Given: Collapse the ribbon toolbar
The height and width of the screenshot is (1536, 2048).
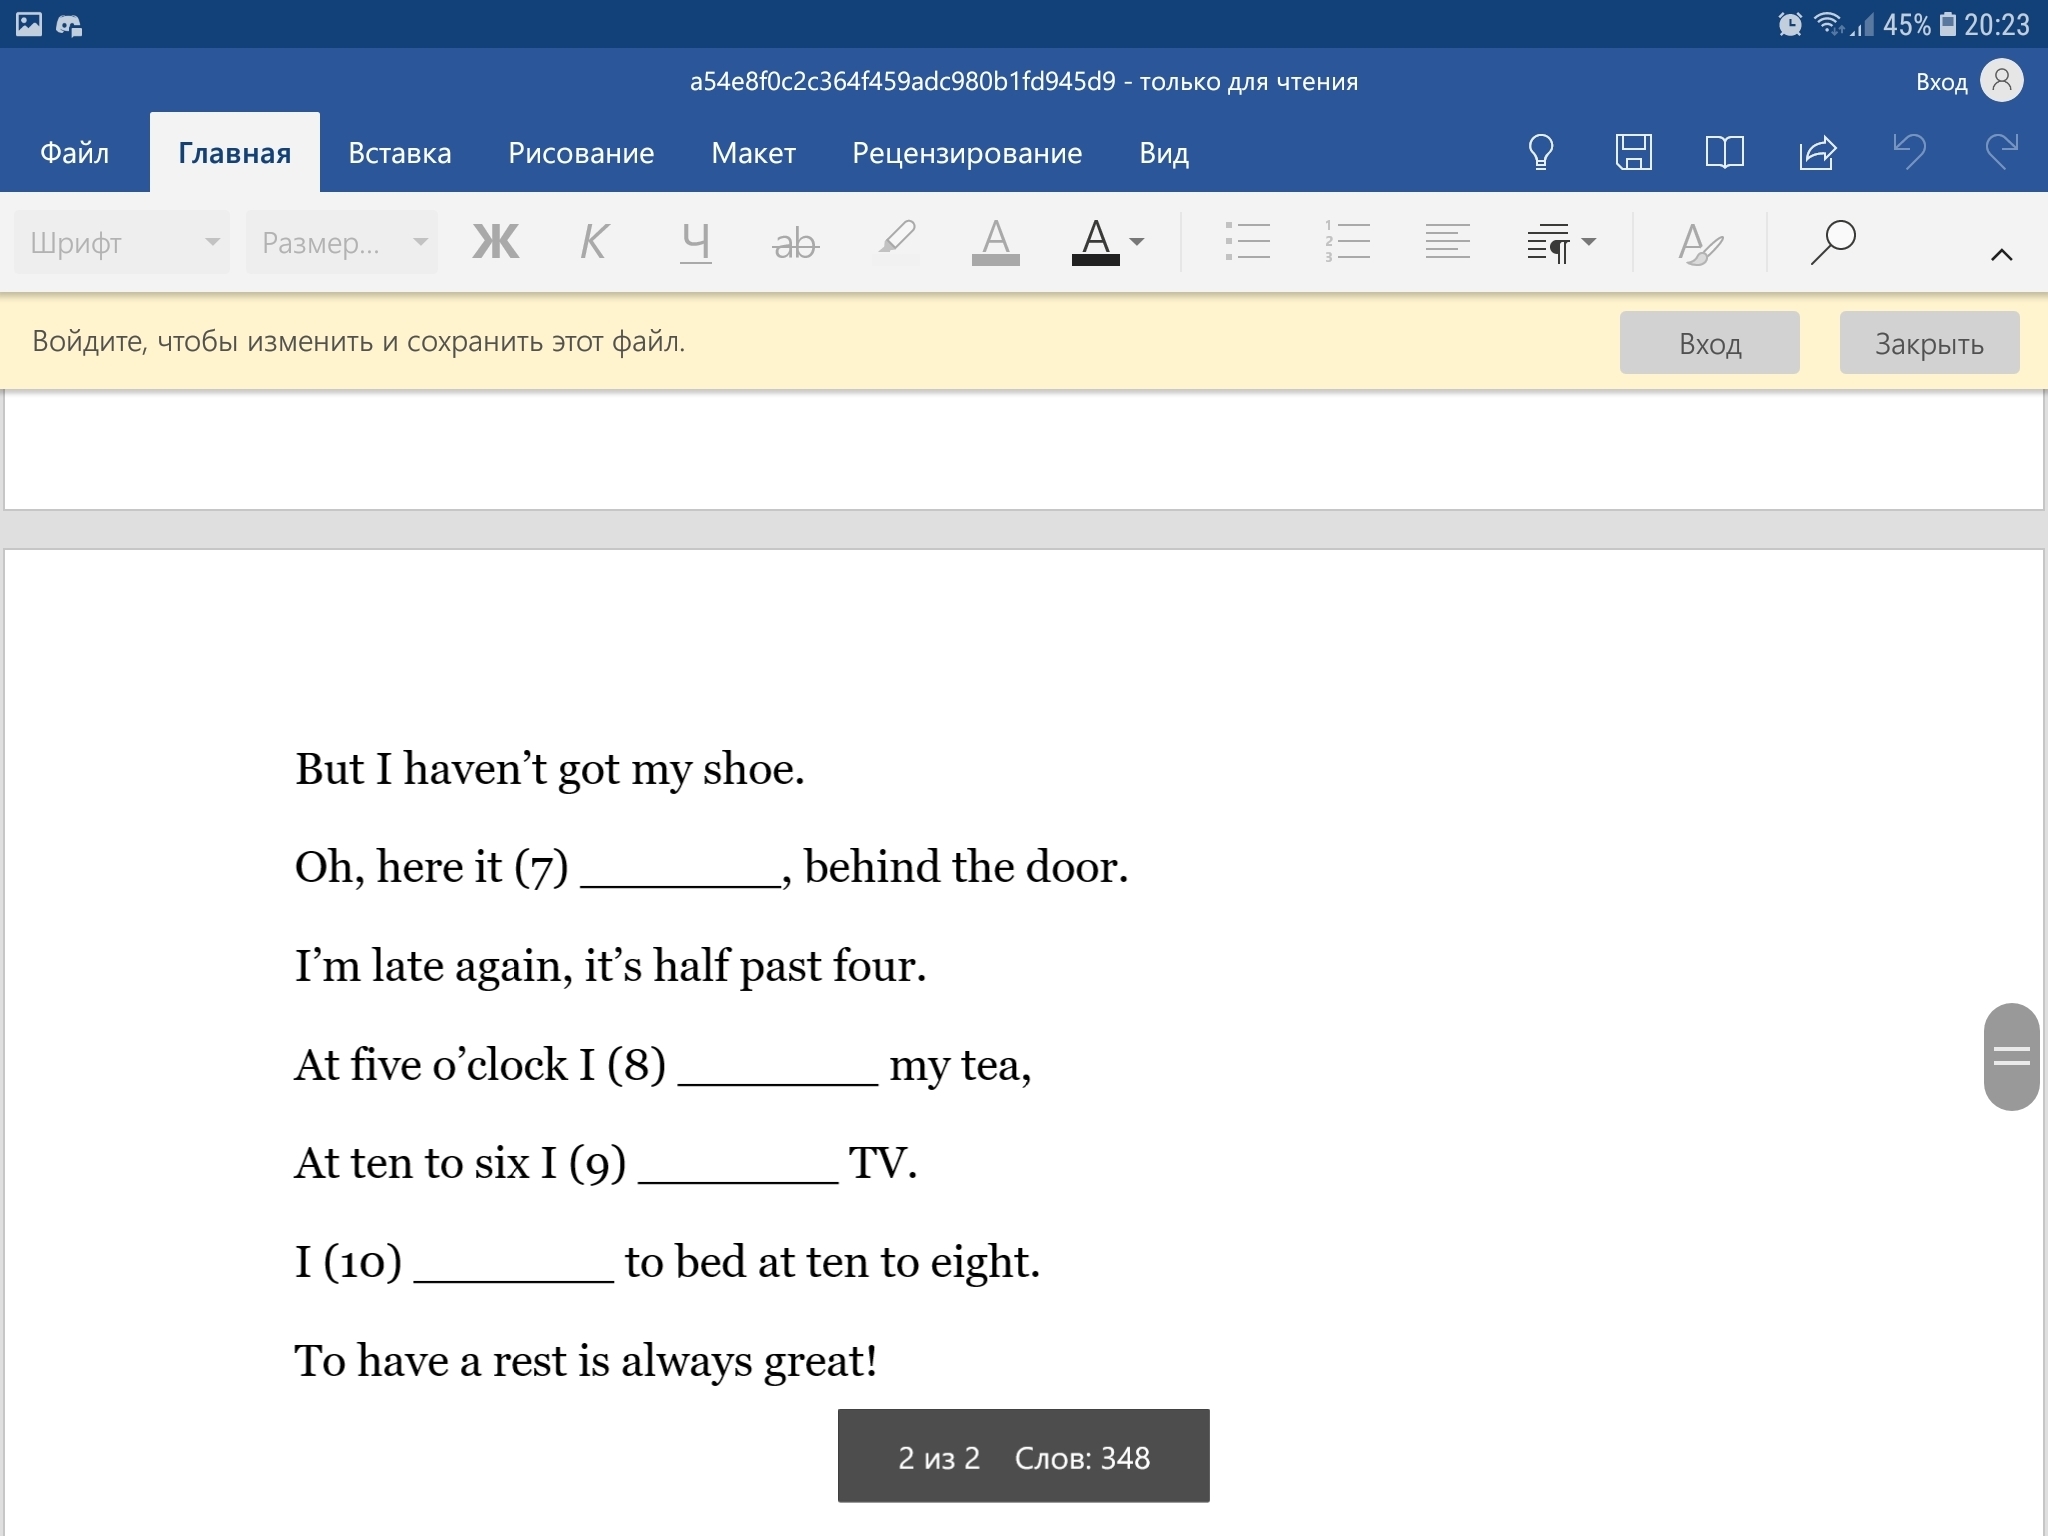Looking at the screenshot, I should click(2001, 255).
